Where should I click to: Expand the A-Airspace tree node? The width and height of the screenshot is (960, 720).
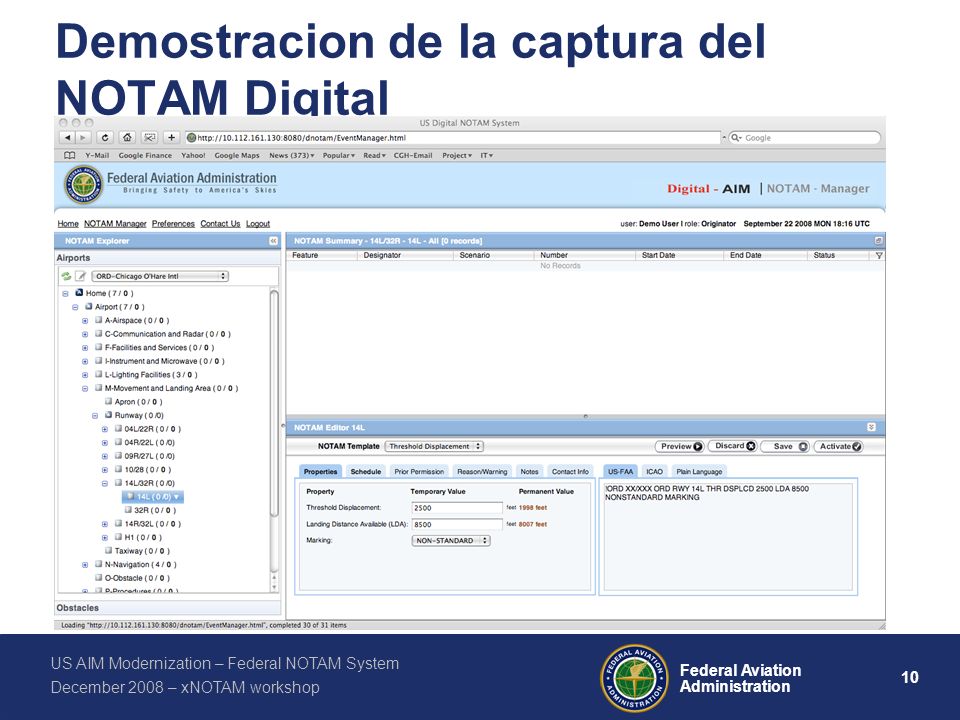click(x=85, y=321)
